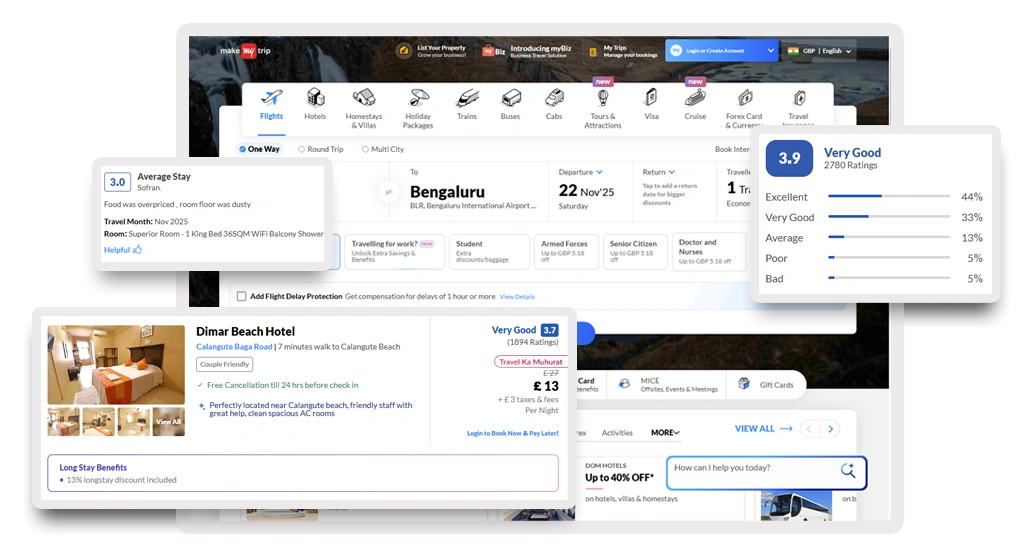Open Calangute Baga Road link
The width and height of the screenshot is (1031, 557).
tap(234, 347)
